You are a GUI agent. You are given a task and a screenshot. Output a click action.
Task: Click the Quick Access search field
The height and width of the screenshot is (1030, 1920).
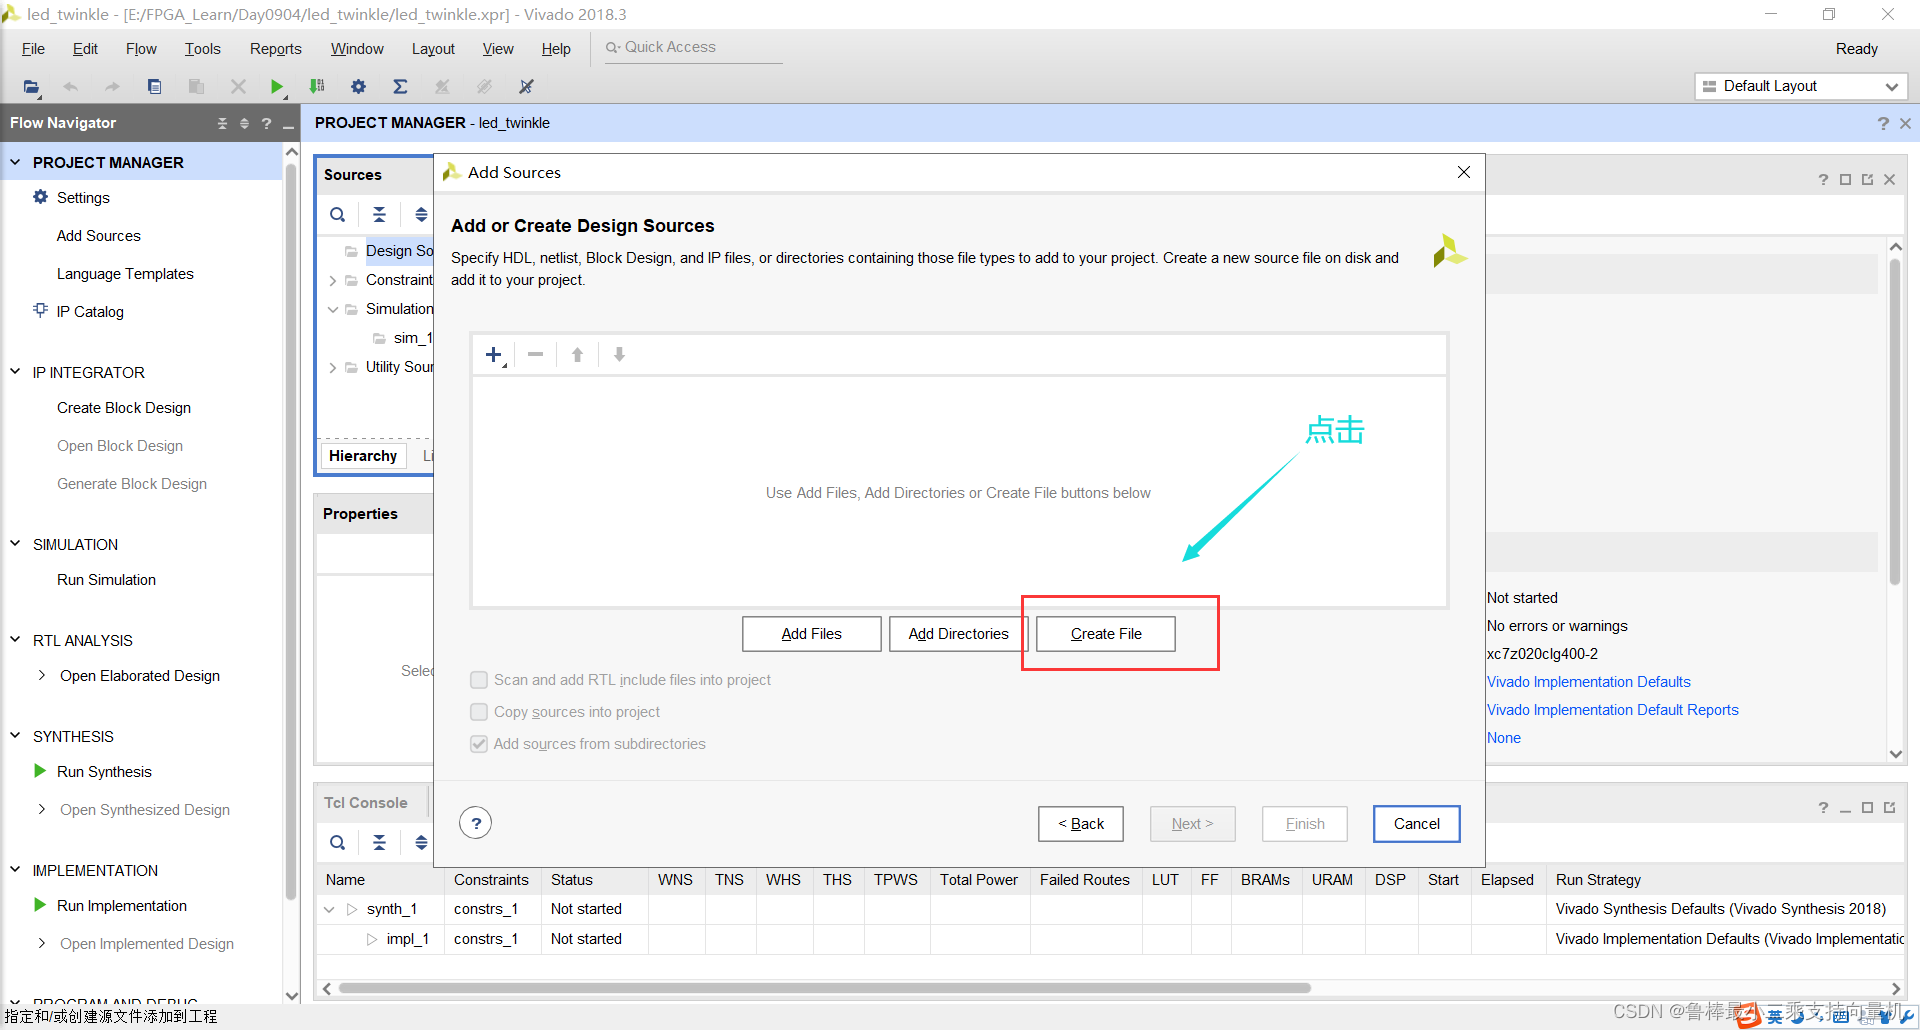click(693, 47)
